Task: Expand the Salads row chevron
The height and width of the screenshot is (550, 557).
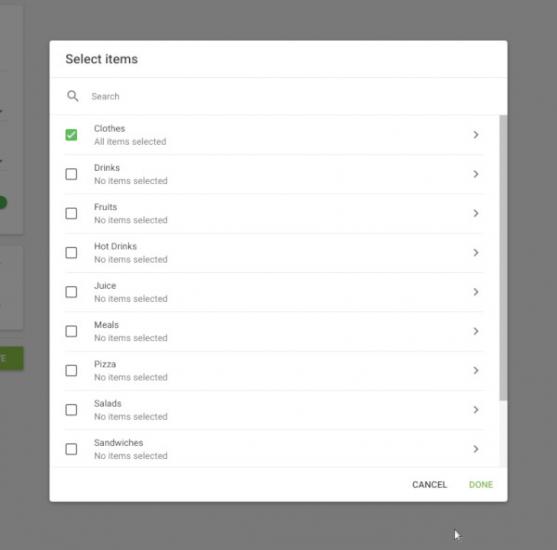Action: (x=476, y=410)
